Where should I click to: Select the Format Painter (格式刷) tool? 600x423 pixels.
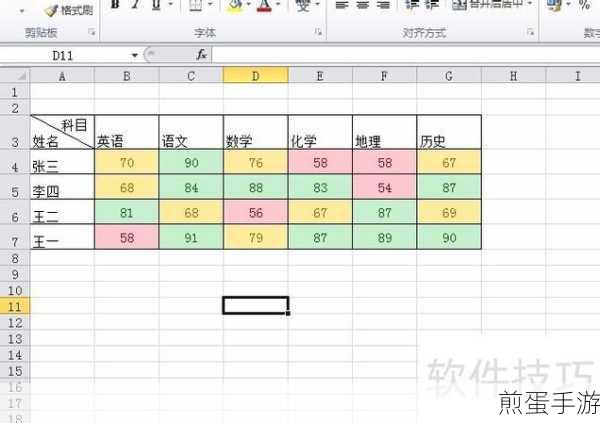(x=69, y=10)
